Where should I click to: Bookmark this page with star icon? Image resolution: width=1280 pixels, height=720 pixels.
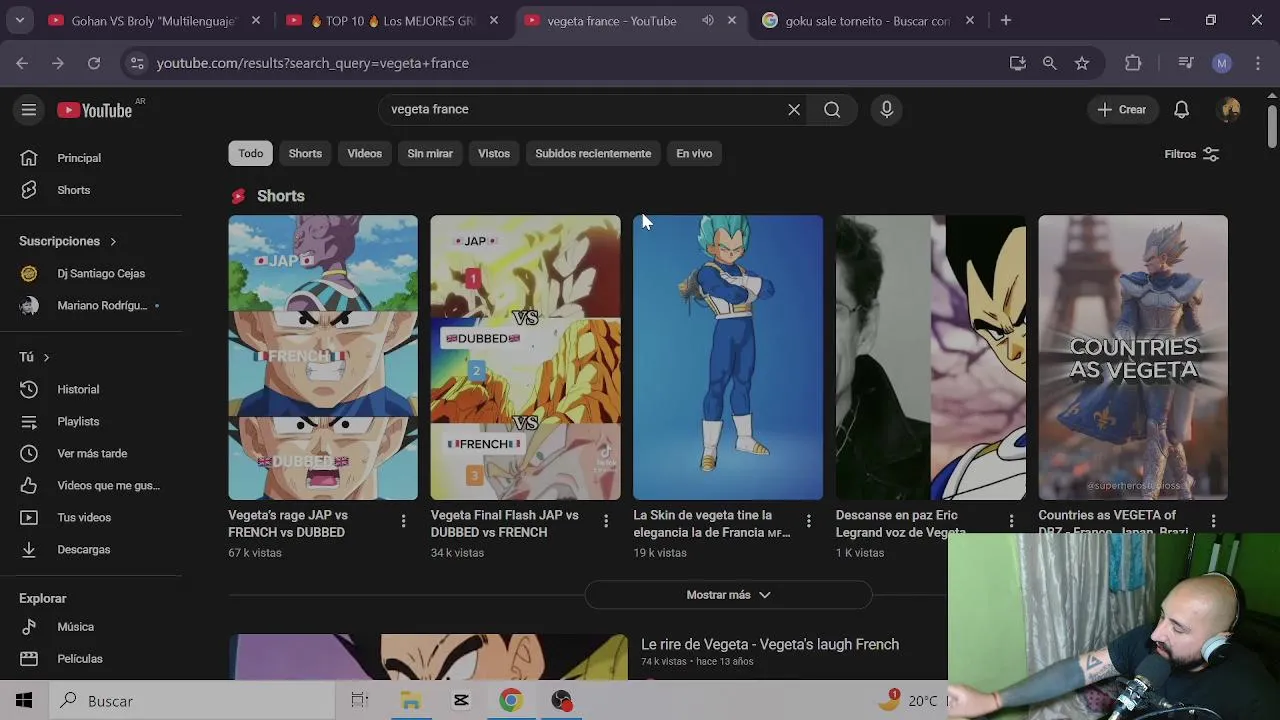point(1082,63)
